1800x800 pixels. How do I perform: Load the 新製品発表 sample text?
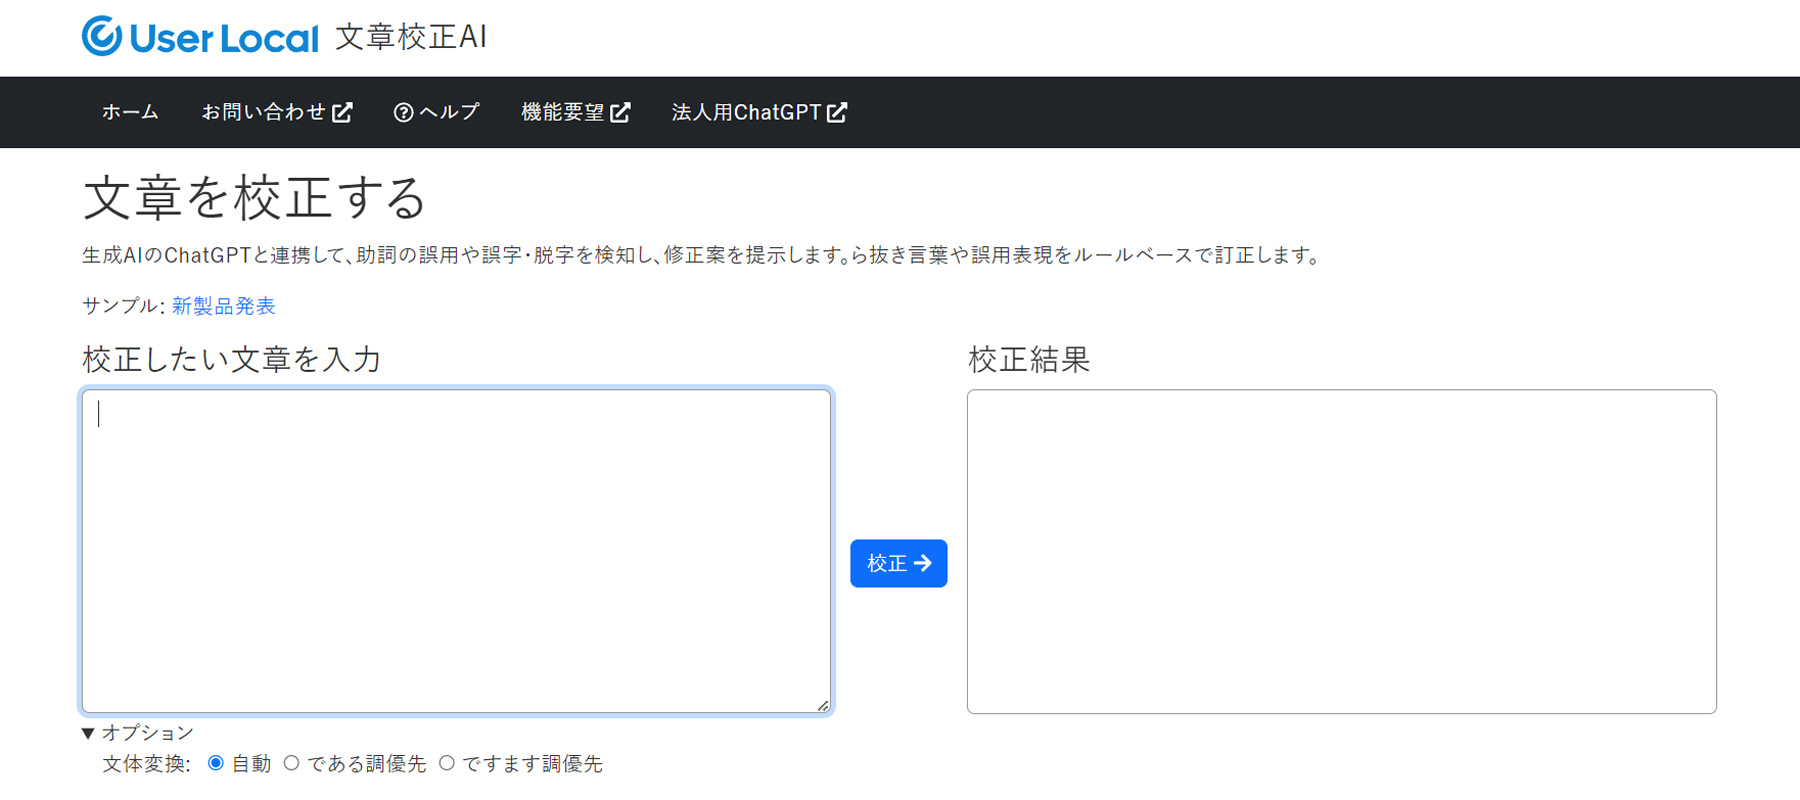[x=224, y=306]
